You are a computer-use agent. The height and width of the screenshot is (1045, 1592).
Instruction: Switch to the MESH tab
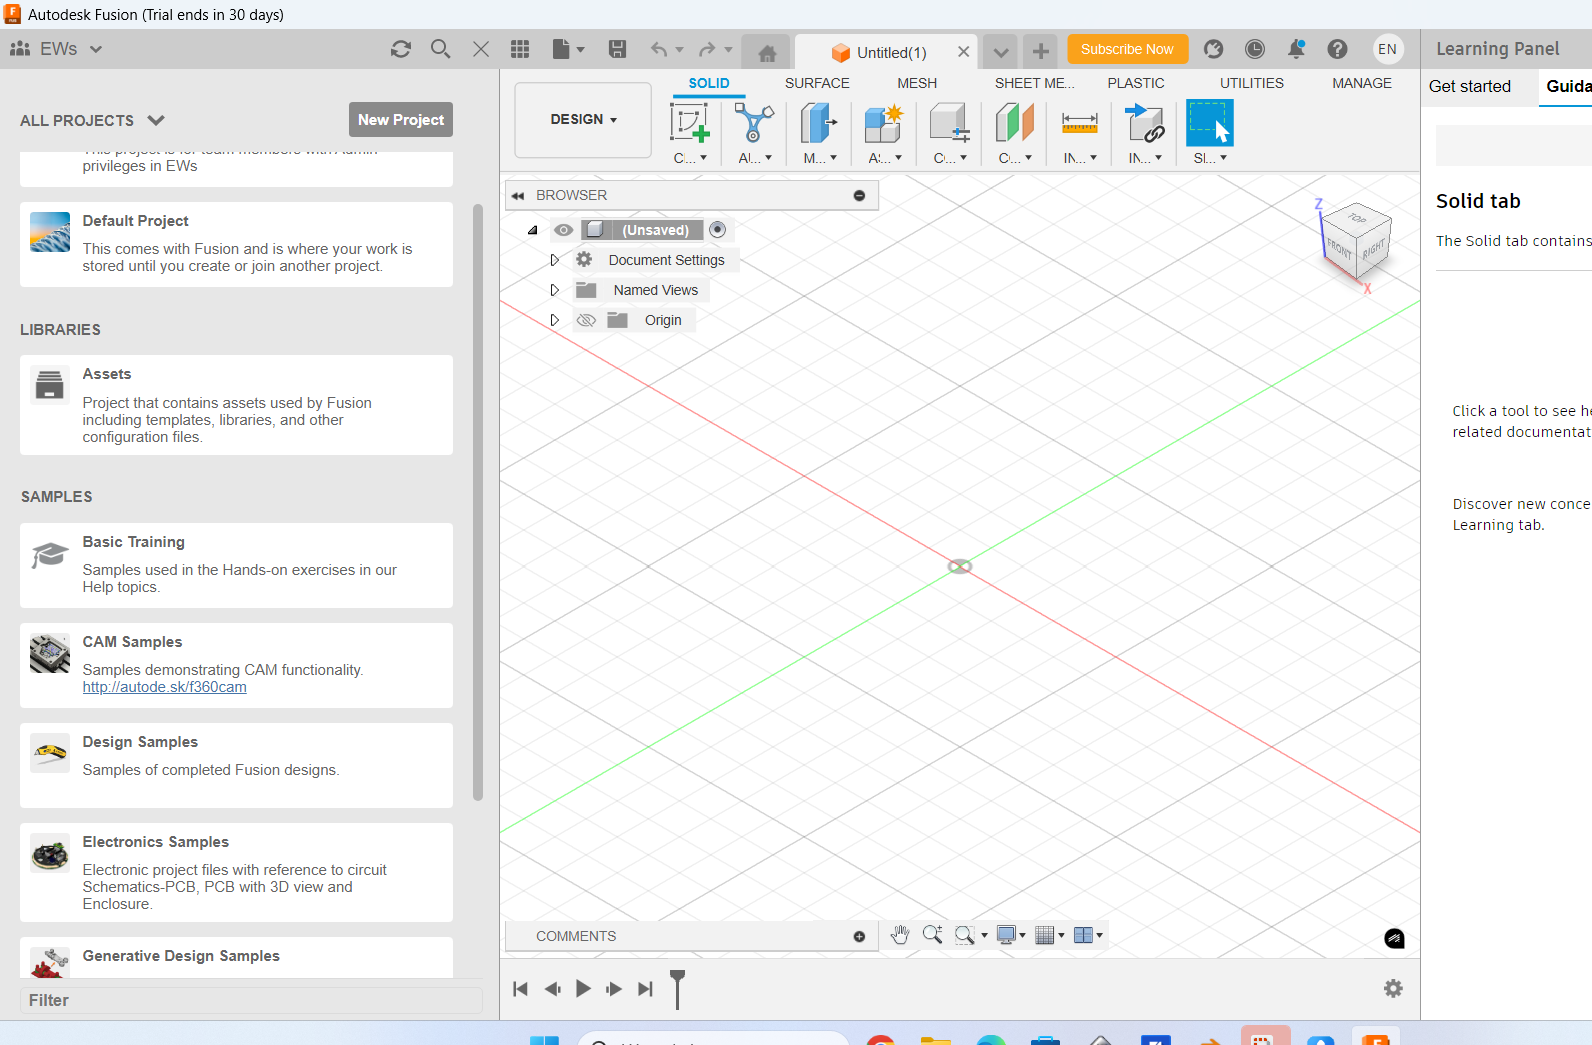pyautogui.click(x=917, y=83)
